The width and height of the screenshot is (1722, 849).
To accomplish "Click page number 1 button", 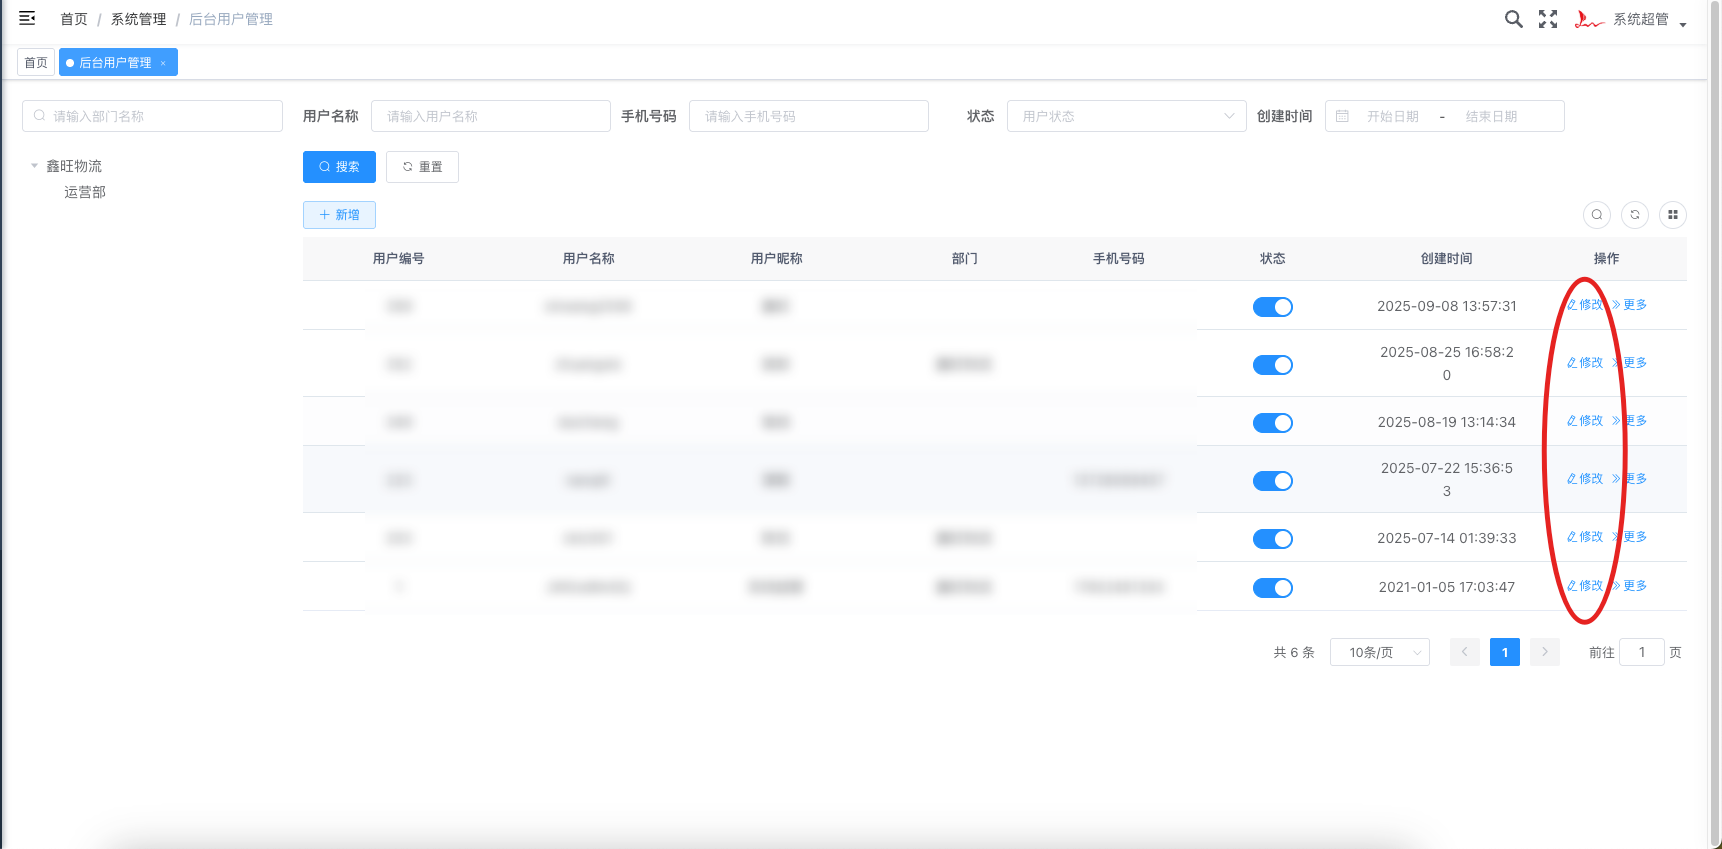I will pyautogui.click(x=1505, y=652).
